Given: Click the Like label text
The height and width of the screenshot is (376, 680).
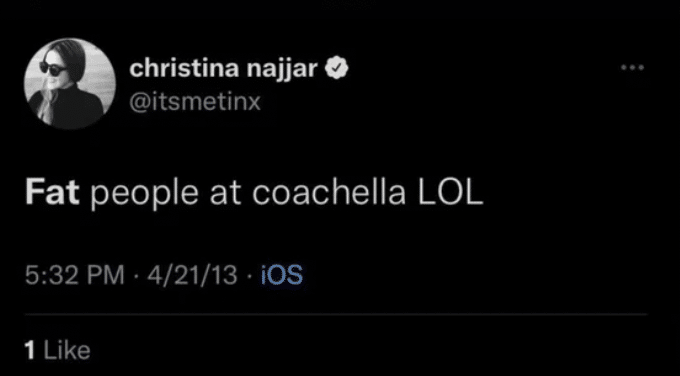Looking at the screenshot, I should (x=67, y=350).
